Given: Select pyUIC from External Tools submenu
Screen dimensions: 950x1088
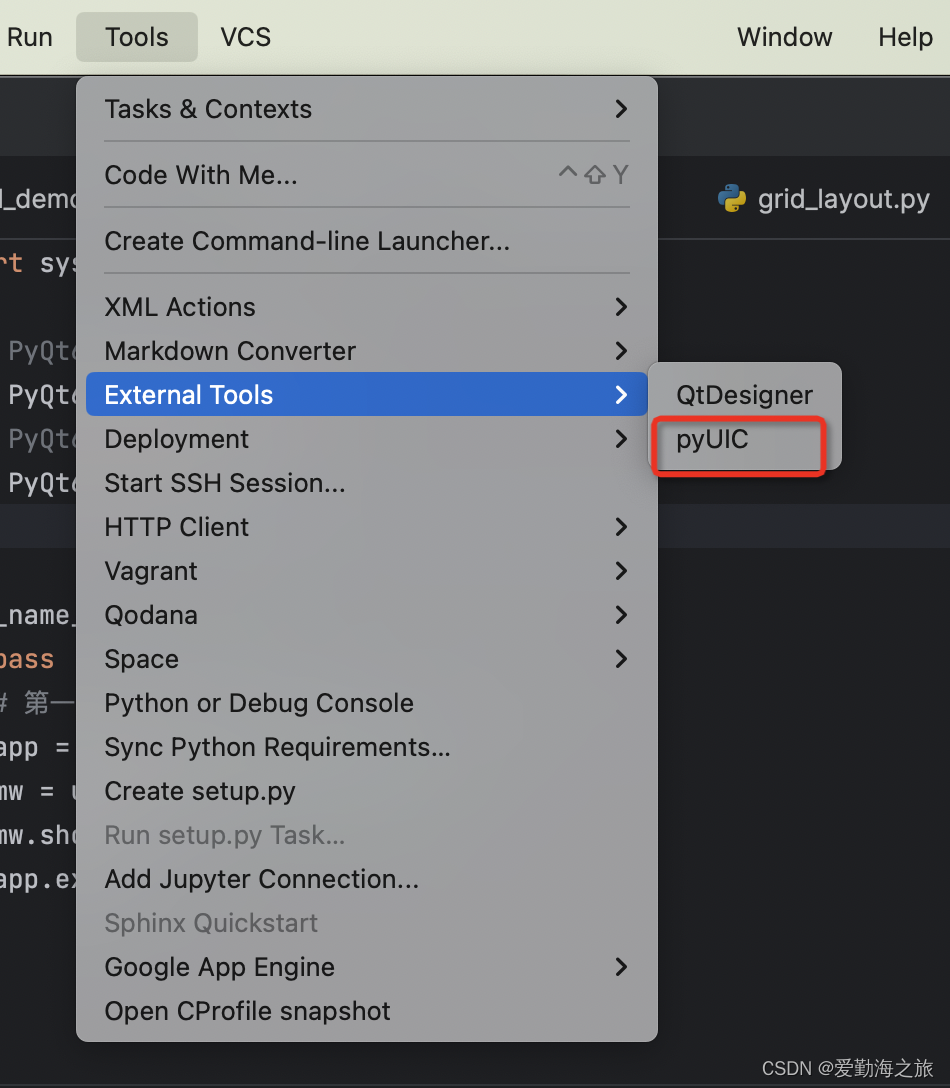Looking at the screenshot, I should point(713,439).
